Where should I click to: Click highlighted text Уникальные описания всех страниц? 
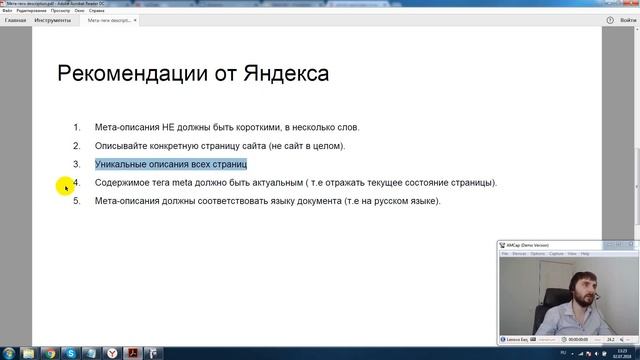171,164
